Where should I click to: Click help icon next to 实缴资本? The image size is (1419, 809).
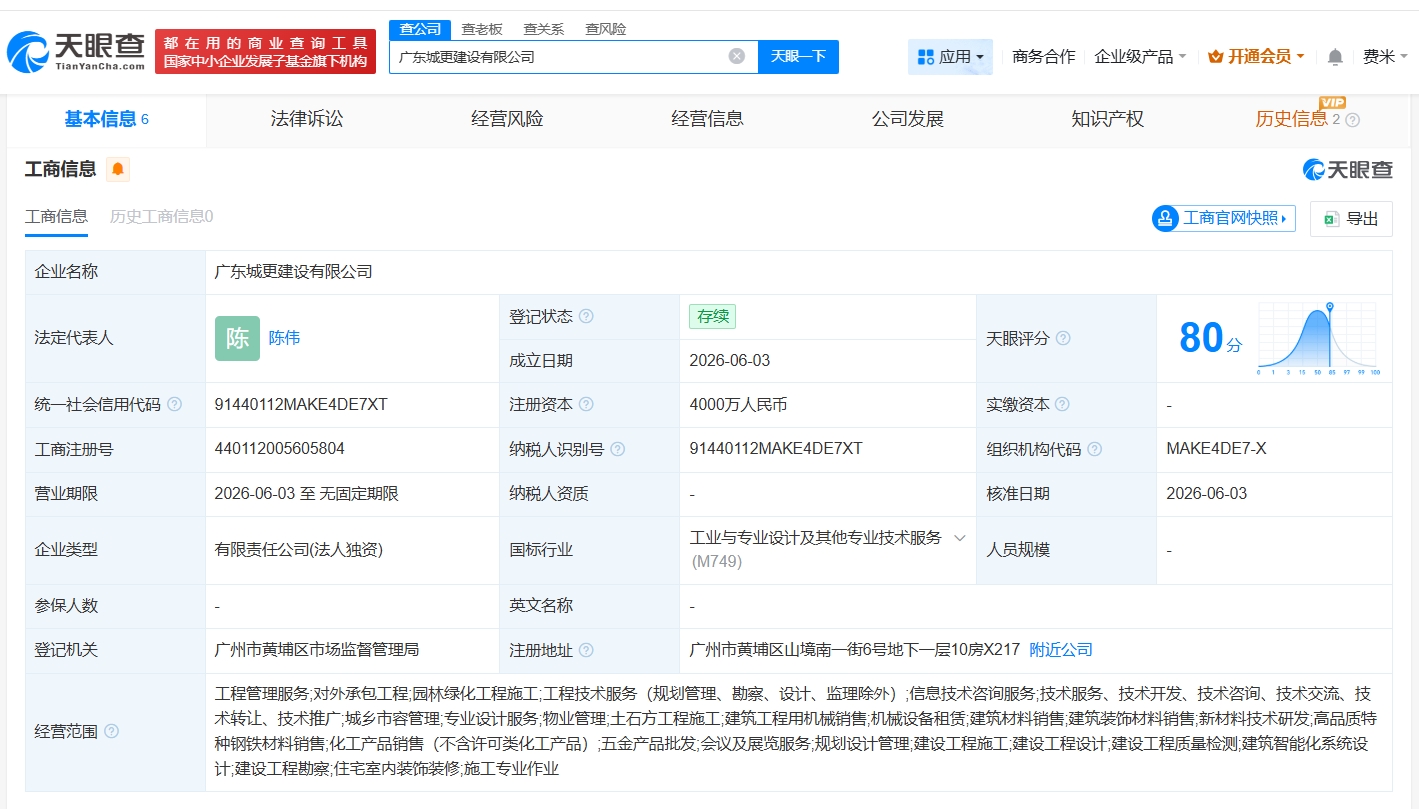coord(1062,404)
